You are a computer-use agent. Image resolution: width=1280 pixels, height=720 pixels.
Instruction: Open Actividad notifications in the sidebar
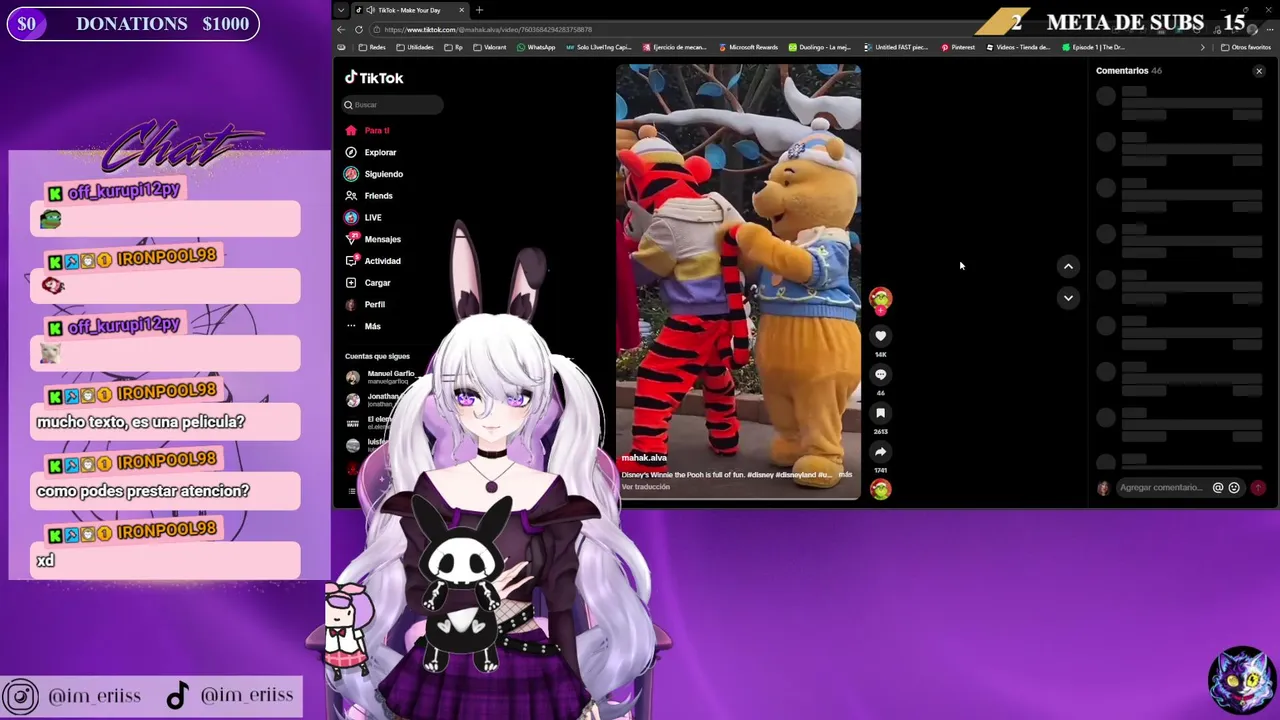click(x=372, y=261)
